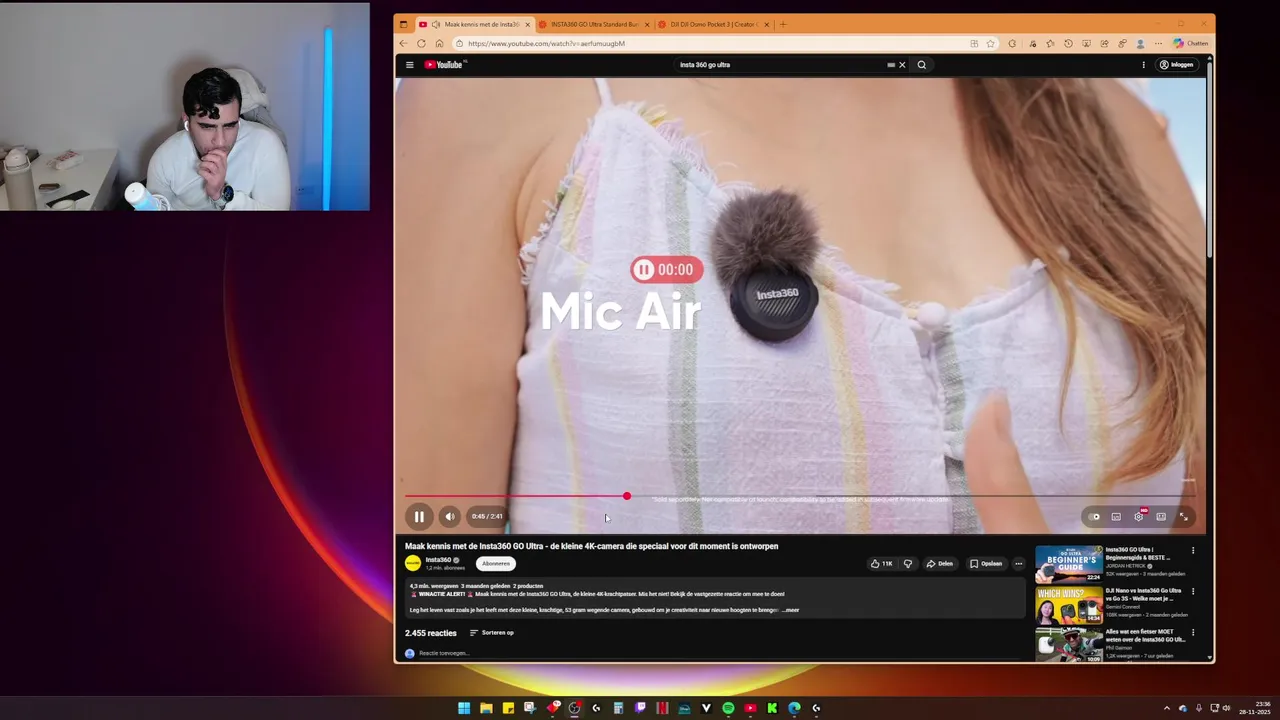
Task: Switch to theater mode in the player
Action: click(x=1161, y=517)
